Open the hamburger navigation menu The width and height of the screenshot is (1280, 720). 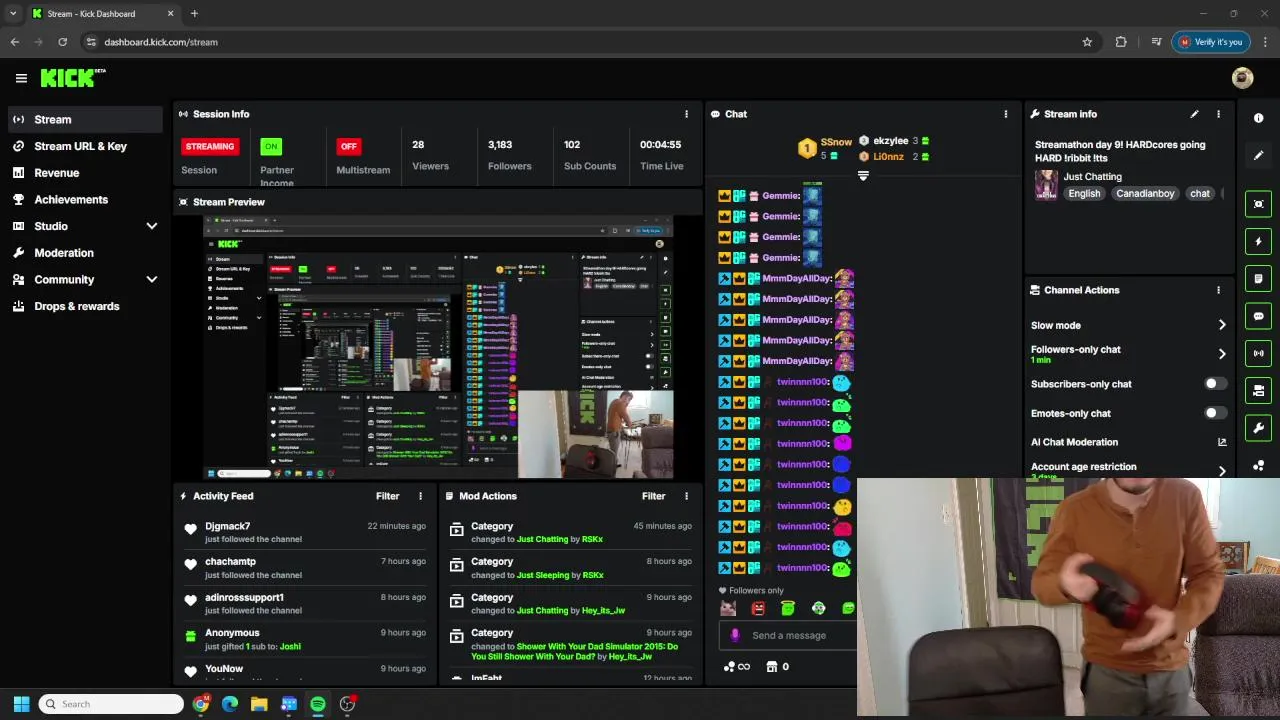coord(21,78)
